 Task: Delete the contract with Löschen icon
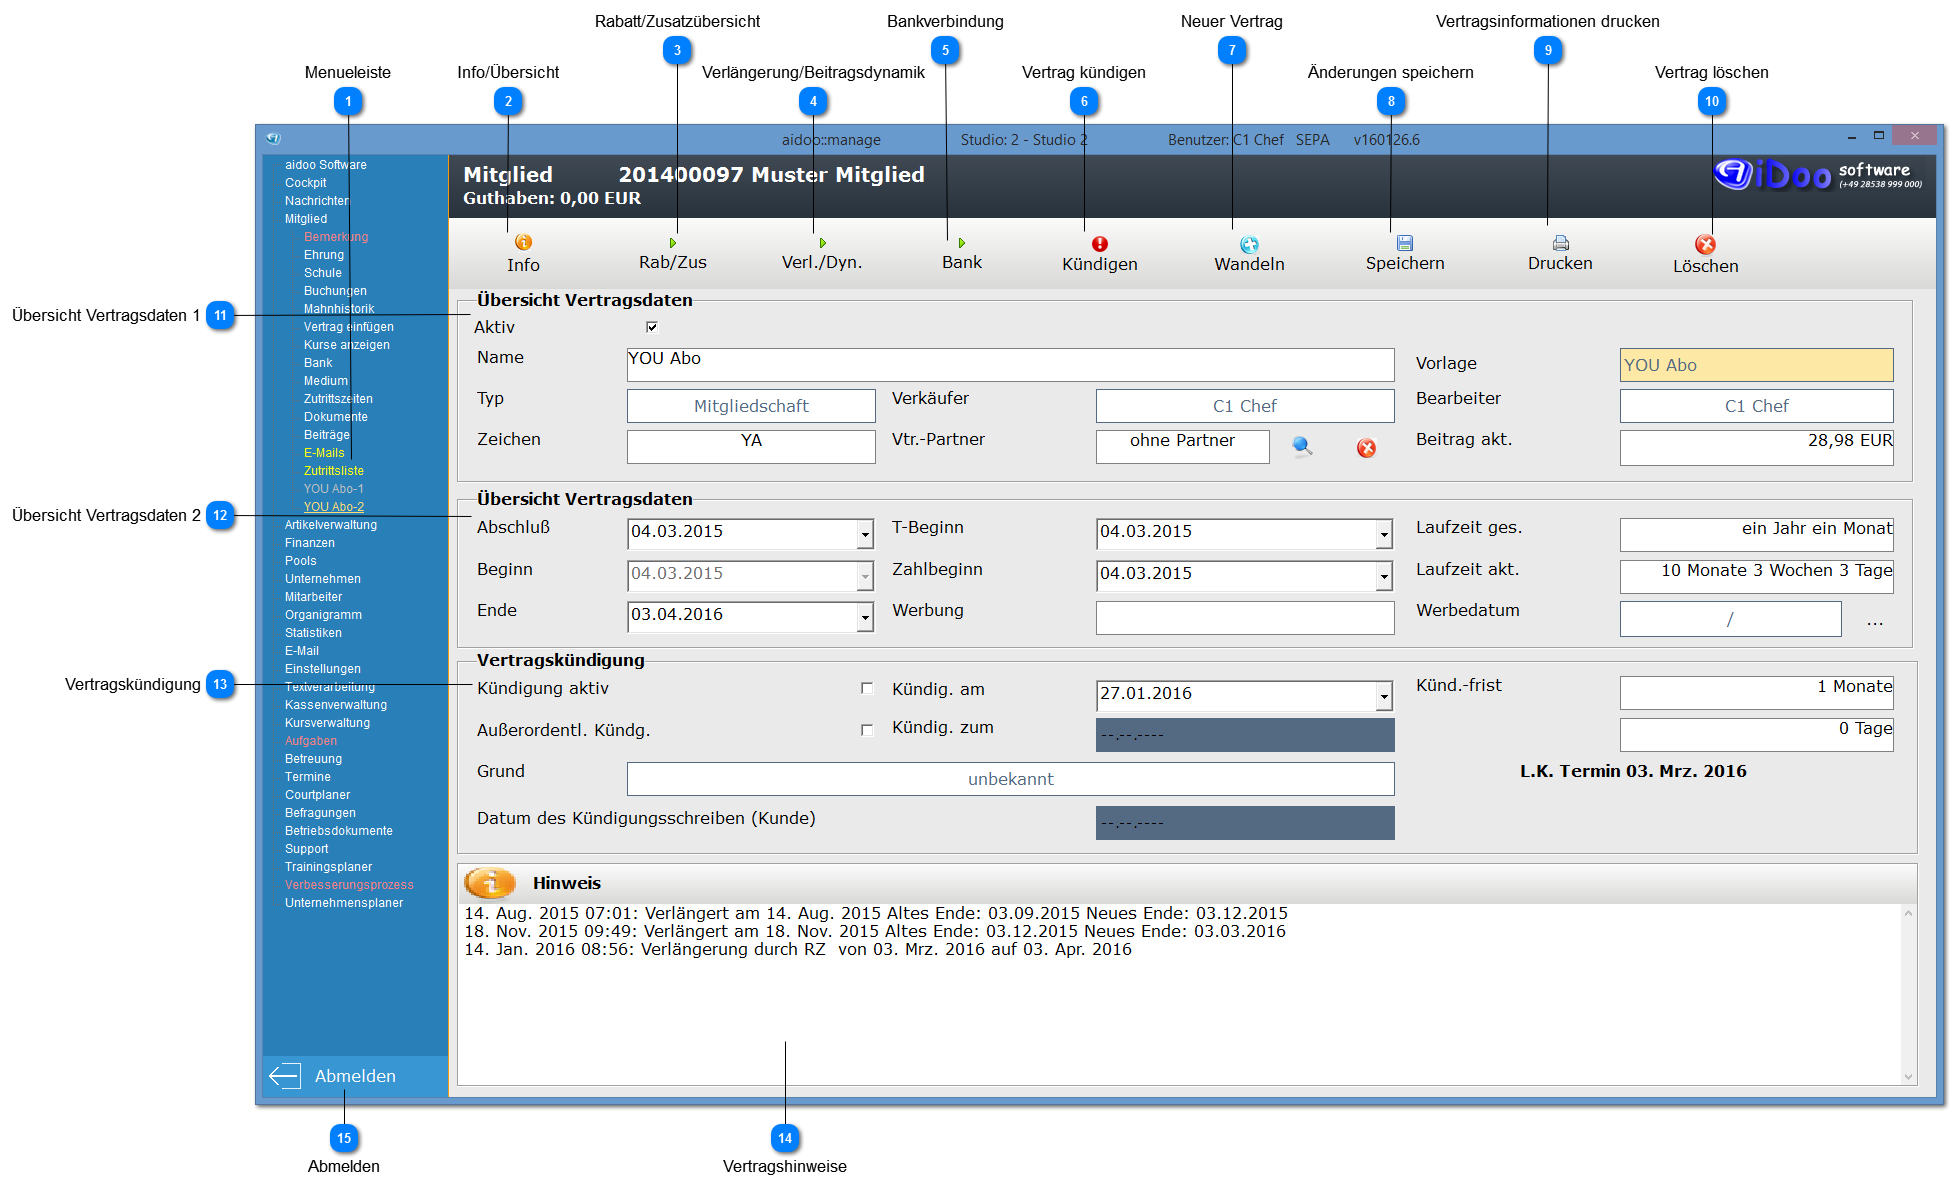coord(1706,244)
